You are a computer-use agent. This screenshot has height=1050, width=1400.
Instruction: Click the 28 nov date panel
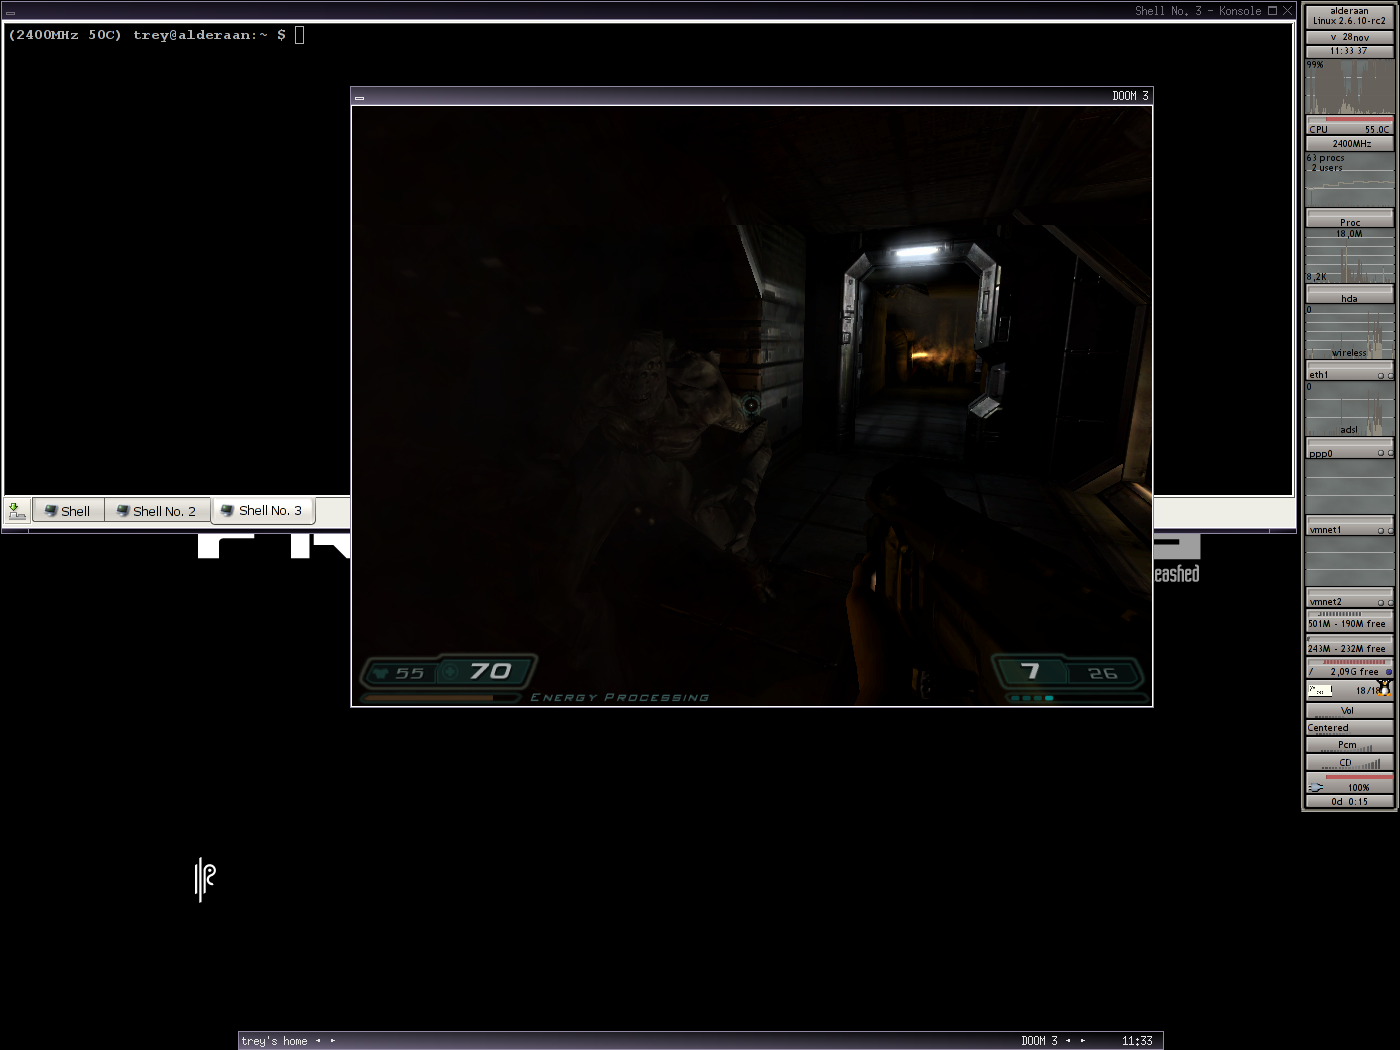[x=1349, y=37]
